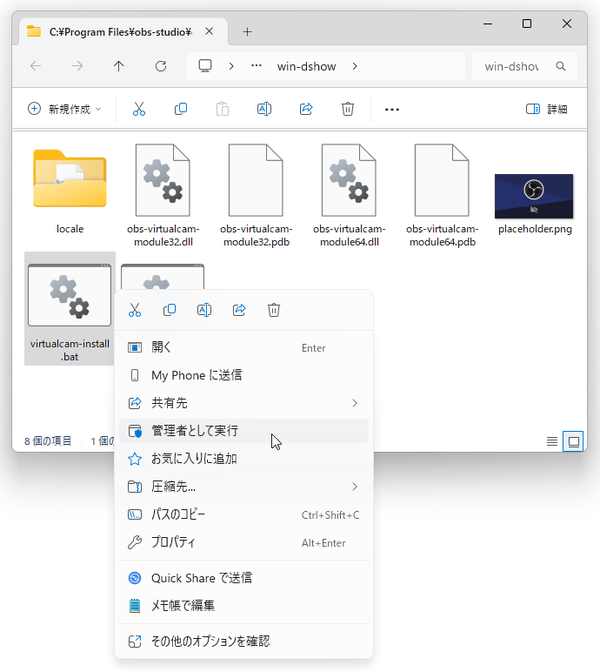Click win-dshow breadcrumb in address bar

306,66
